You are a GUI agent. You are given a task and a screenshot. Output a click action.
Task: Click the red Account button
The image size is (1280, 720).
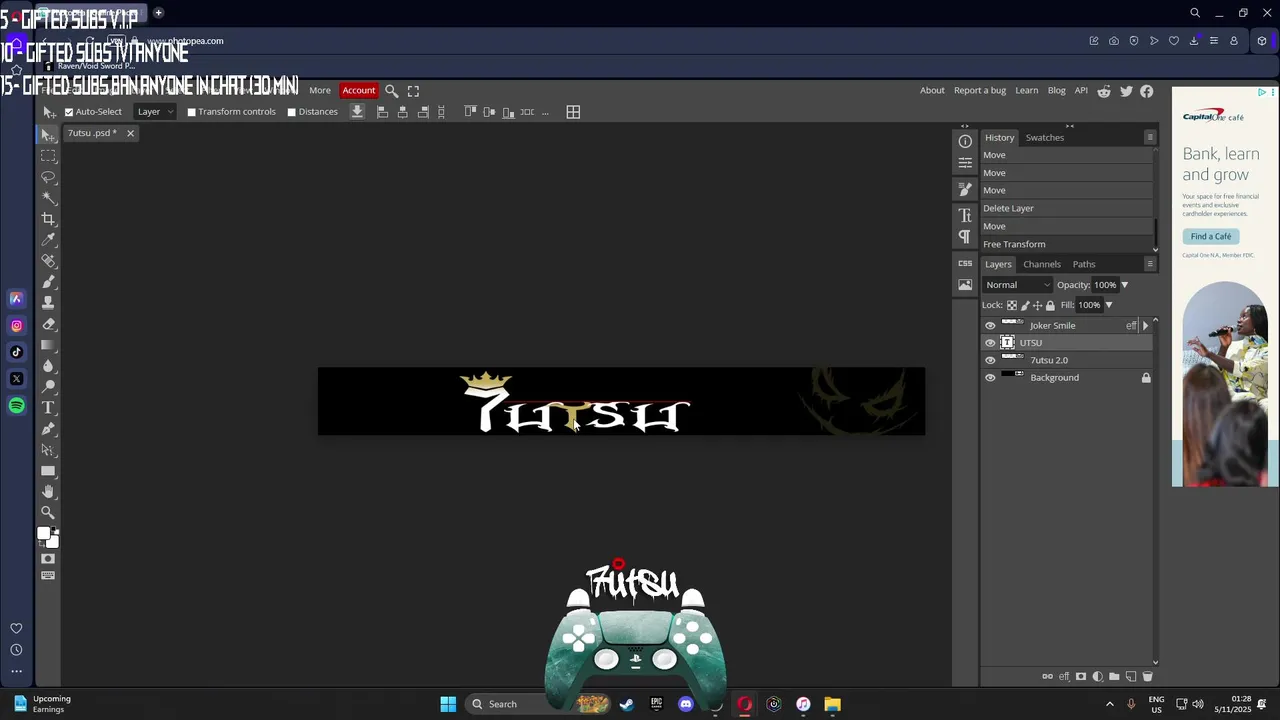tap(359, 90)
